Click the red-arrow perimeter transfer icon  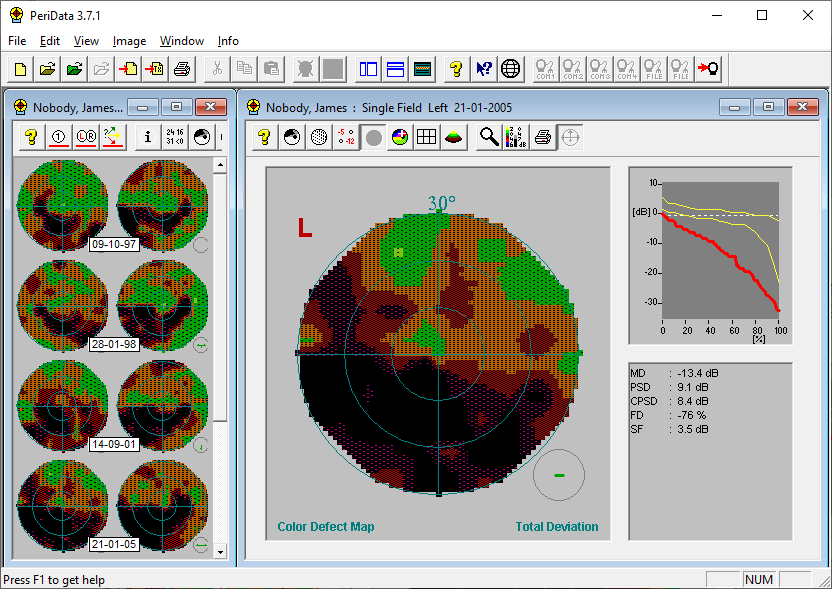[x=708, y=69]
